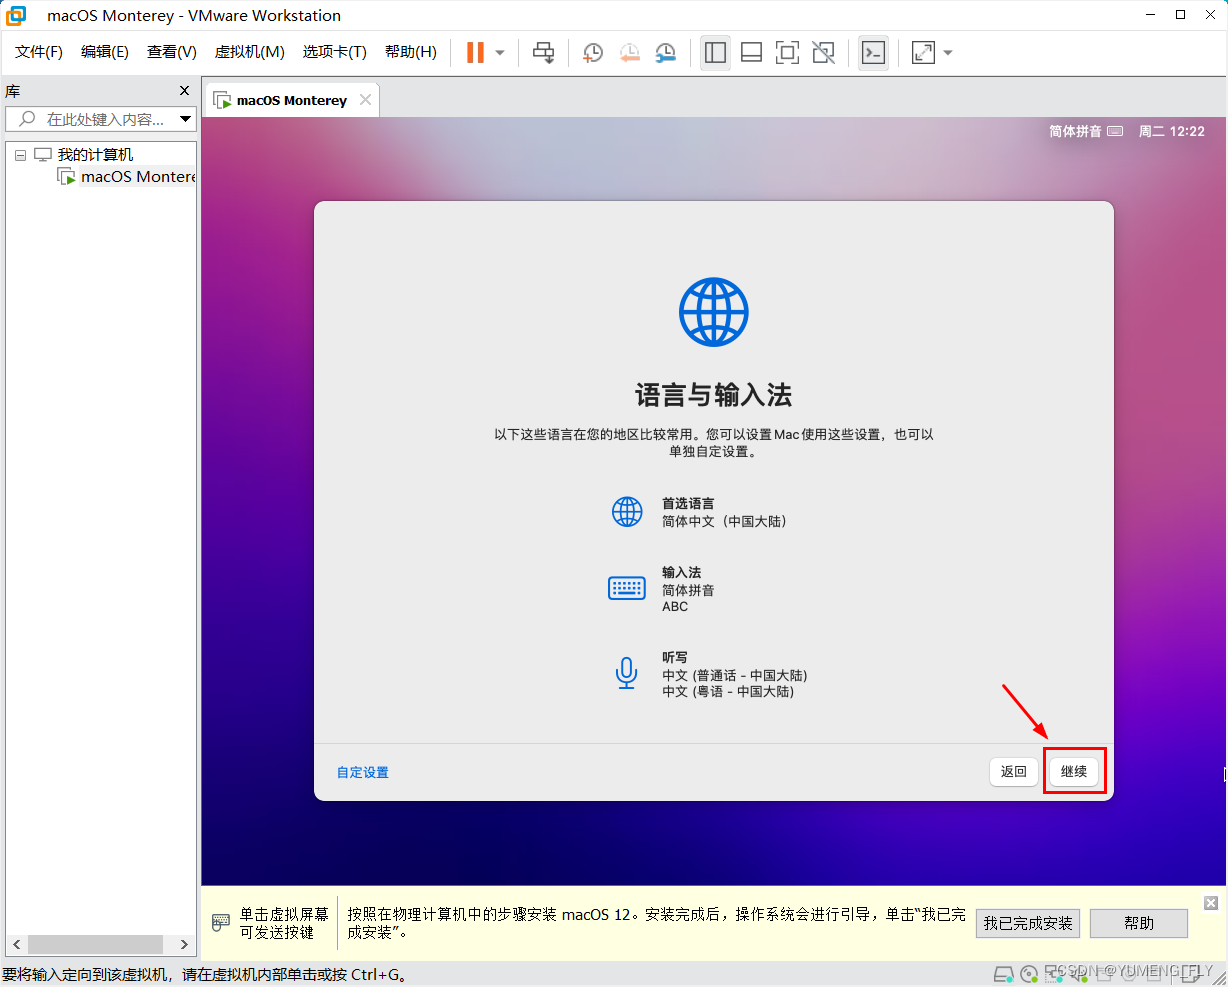Open the 帮助(H) menu
Viewport: 1228px width, 987px height.
[x=411, y=52]
